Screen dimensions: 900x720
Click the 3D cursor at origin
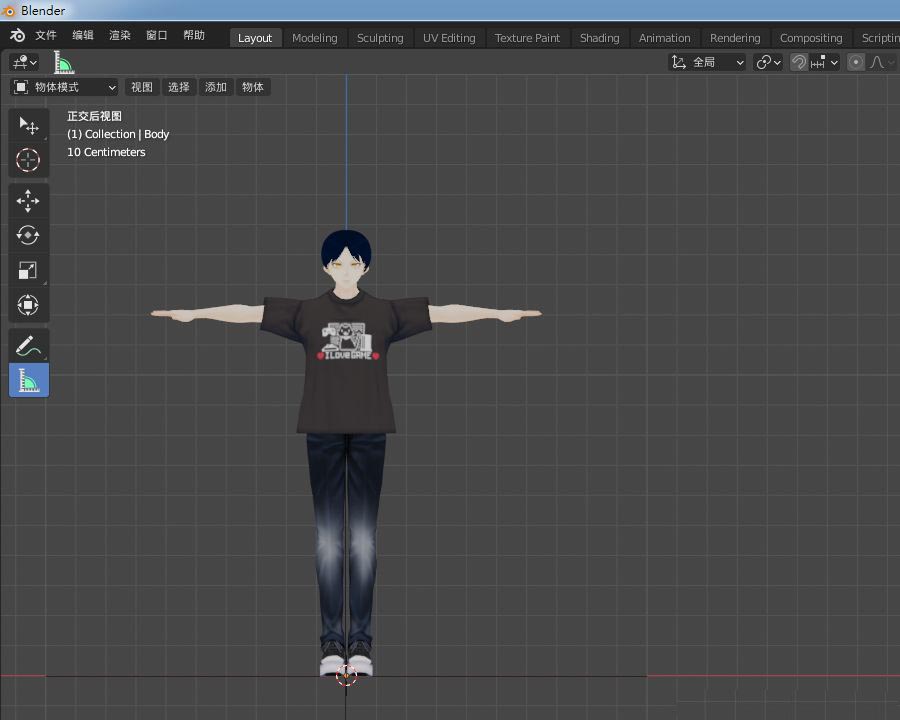346,675
